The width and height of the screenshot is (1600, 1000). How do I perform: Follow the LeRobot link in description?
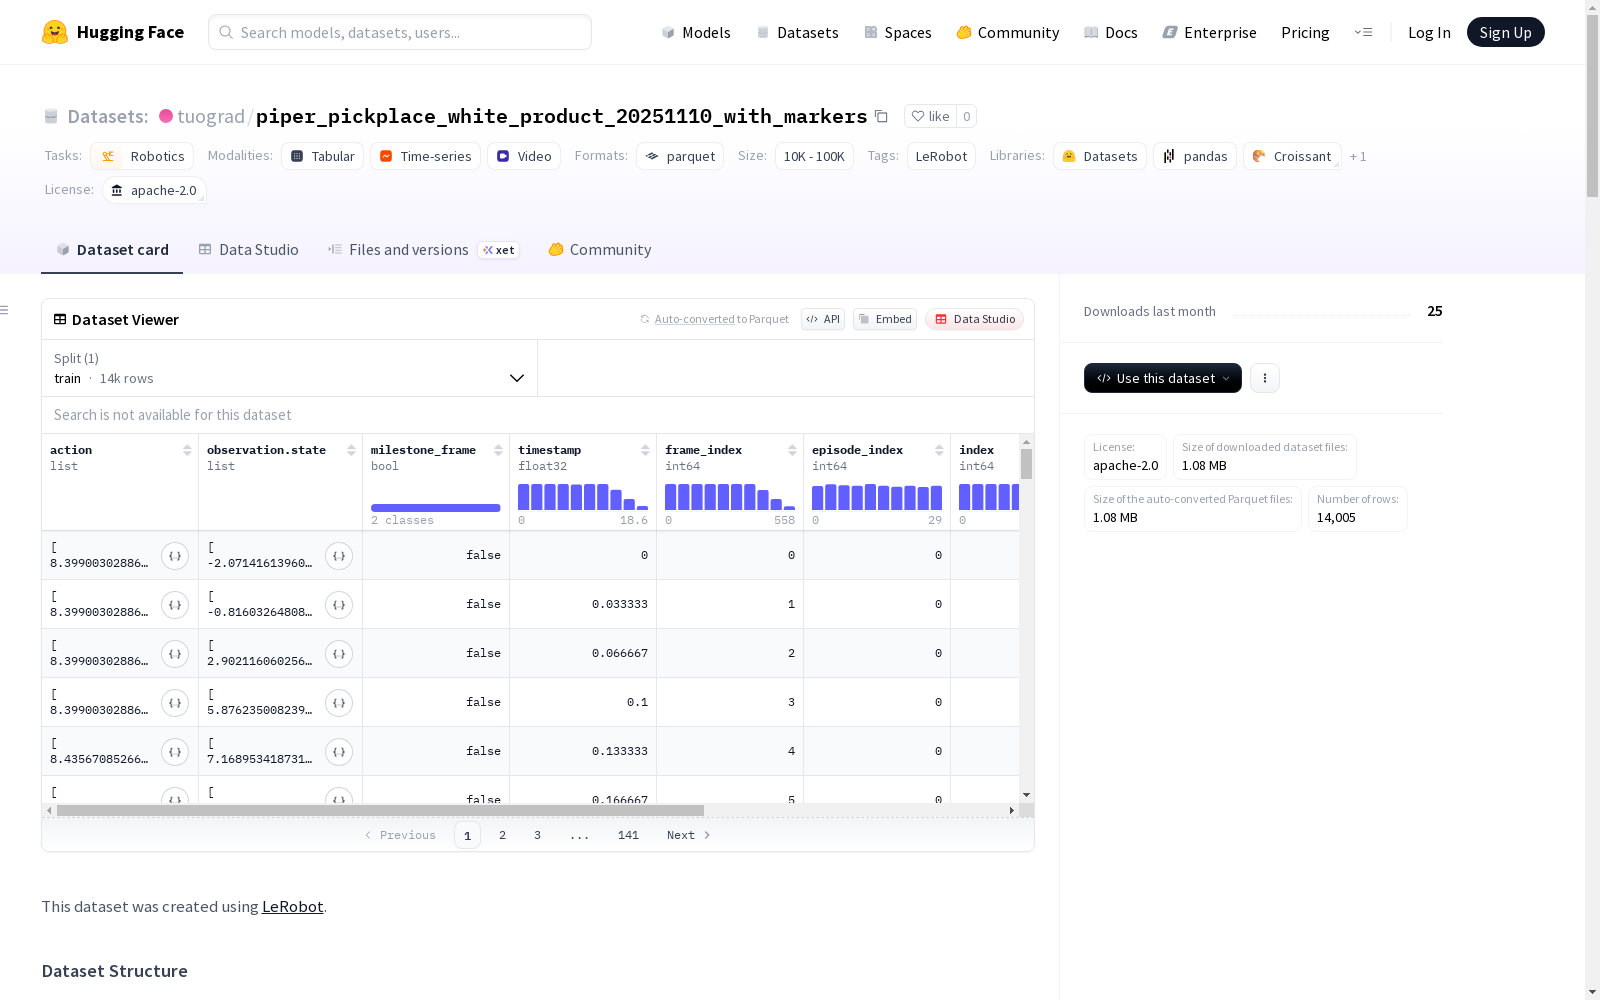coord(292,907)
